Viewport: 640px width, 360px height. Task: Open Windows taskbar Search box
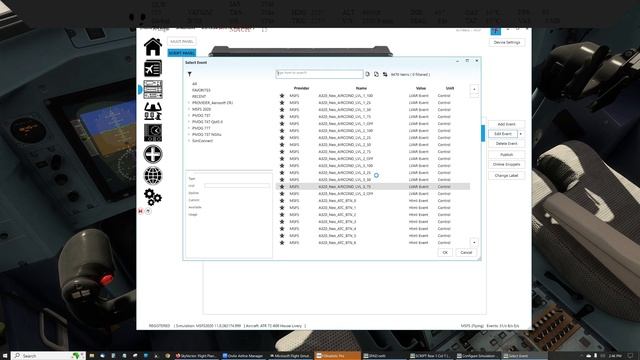48,356
